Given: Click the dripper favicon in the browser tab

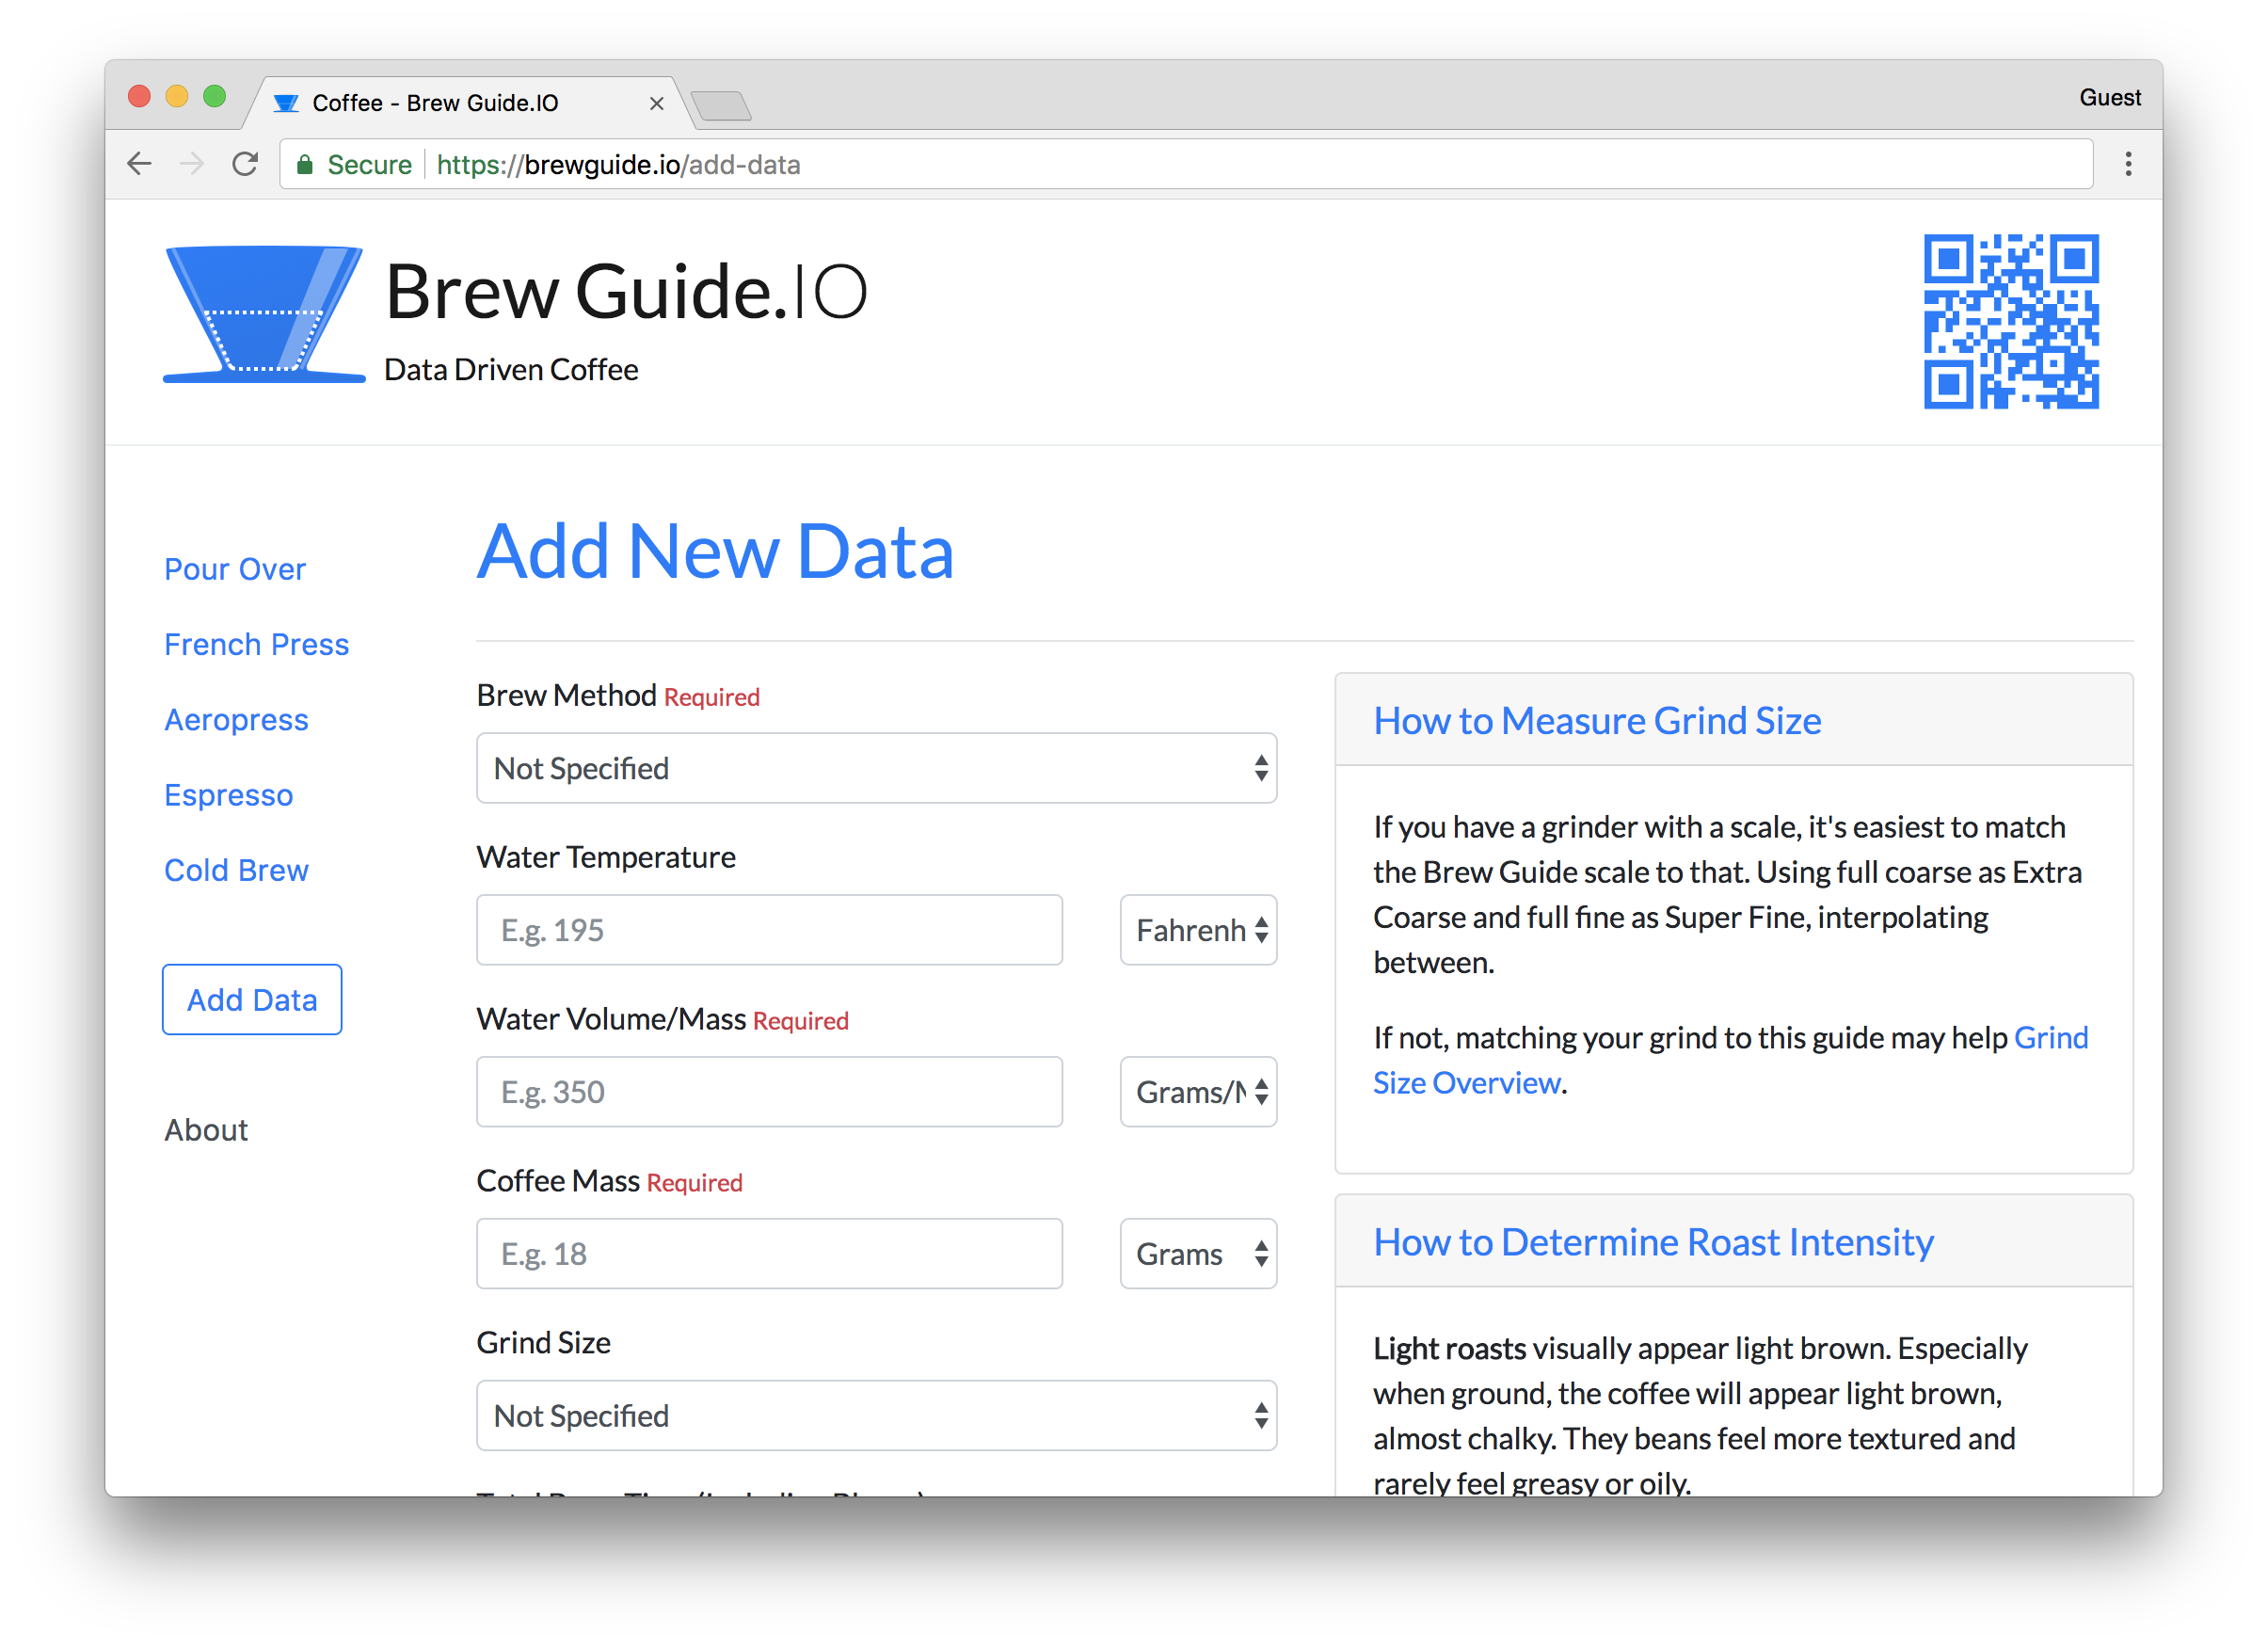Looking at the screenshot, I should [287, 102].
